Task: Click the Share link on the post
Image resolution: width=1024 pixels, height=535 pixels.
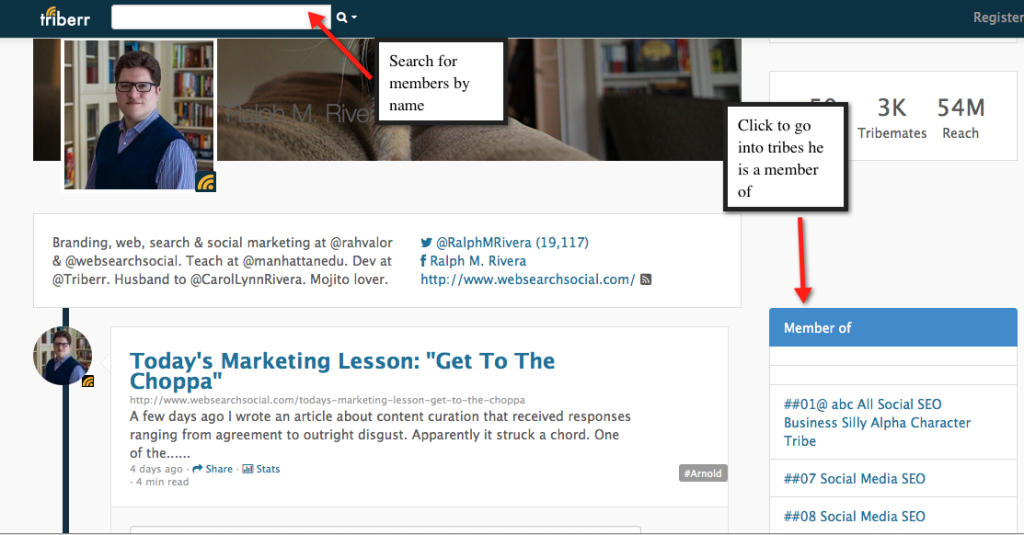Action: click(219, 469)
